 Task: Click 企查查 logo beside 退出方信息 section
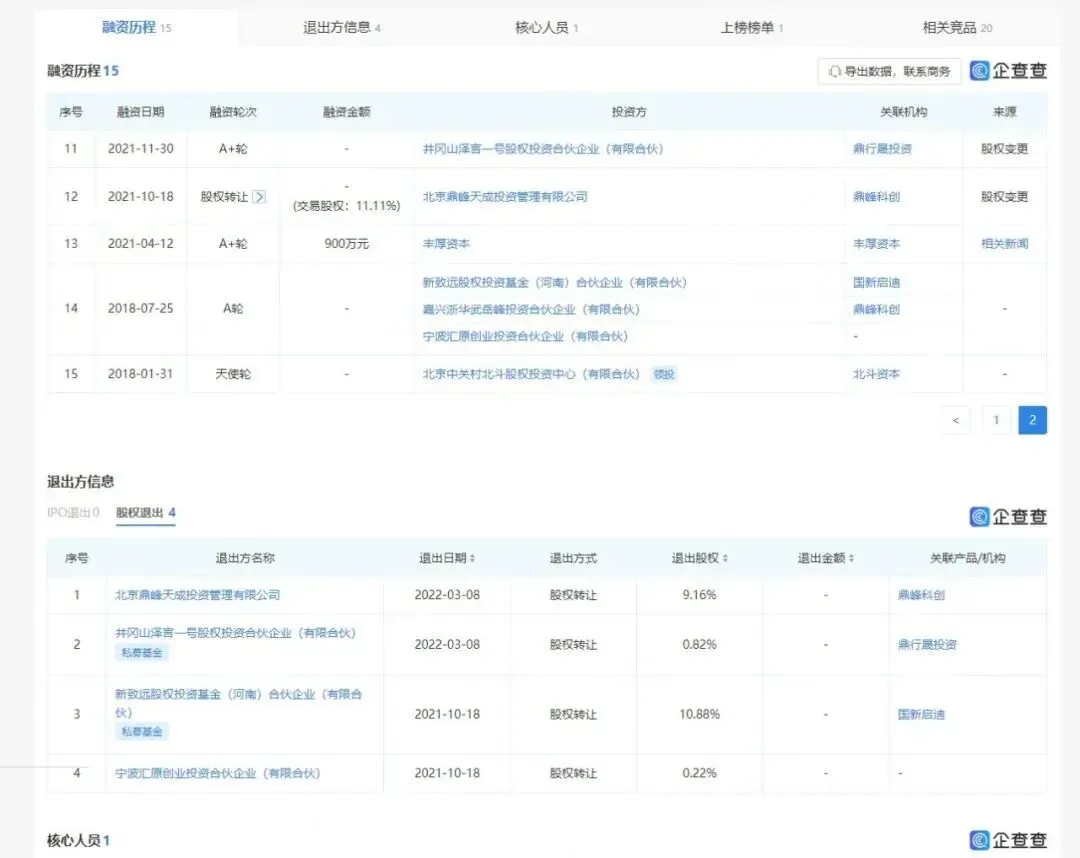coord(1008,516)
